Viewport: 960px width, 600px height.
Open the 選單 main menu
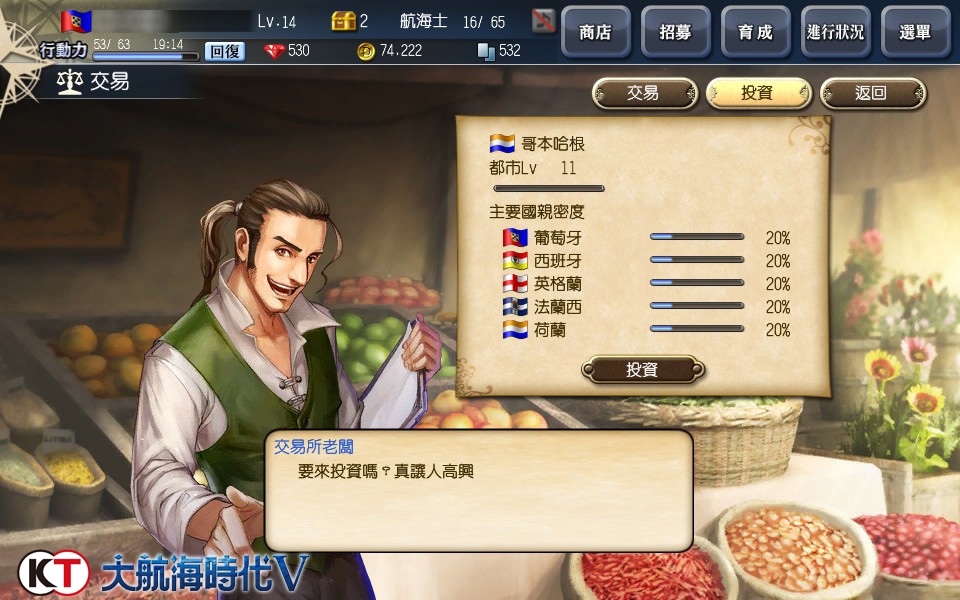(x=915, y=32)
